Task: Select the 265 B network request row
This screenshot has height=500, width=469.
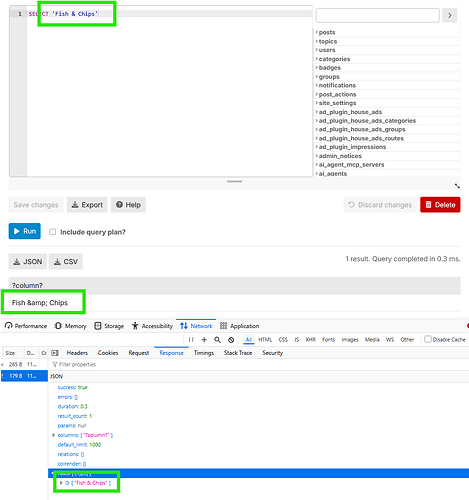Action: tap(24, 364)
